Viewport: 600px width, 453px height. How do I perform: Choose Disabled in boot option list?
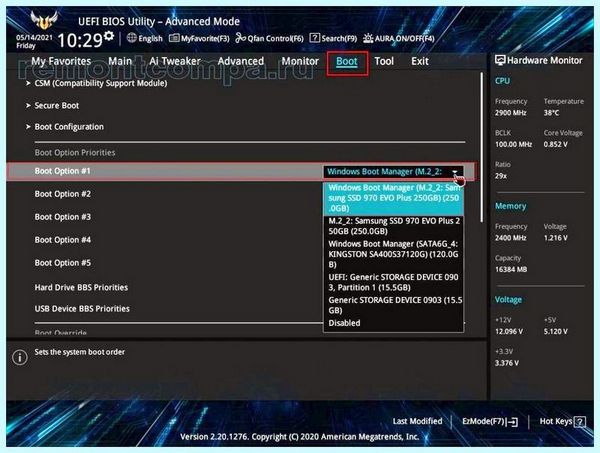344,323
